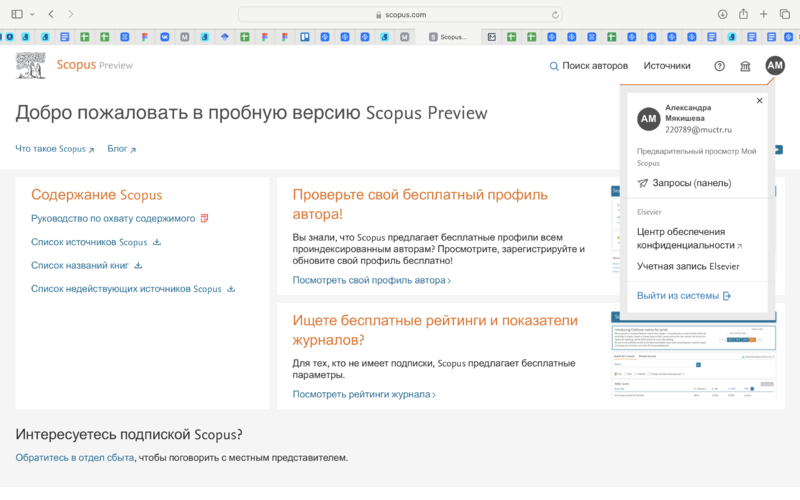Select the active Scopus... tab
This screenshot has height=500, width=800.
point(448,37)
